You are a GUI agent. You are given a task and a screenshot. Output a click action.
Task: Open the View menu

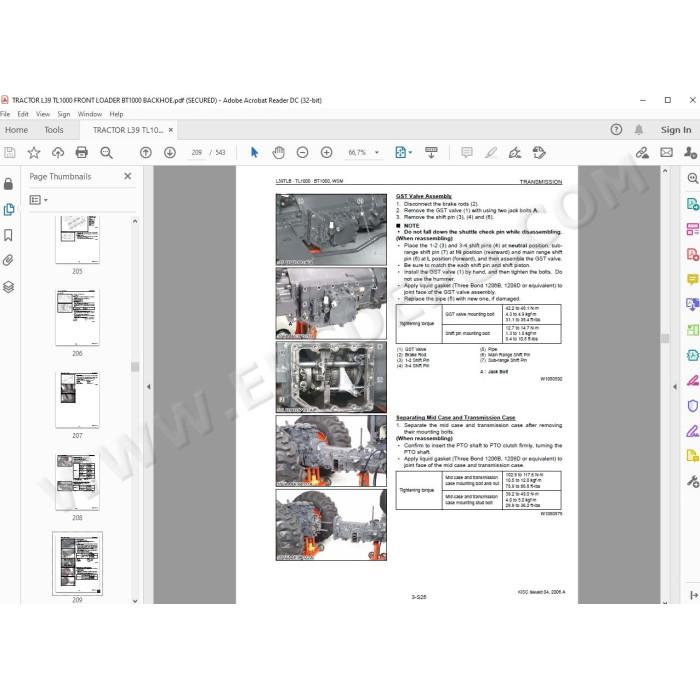pos(43,114)
